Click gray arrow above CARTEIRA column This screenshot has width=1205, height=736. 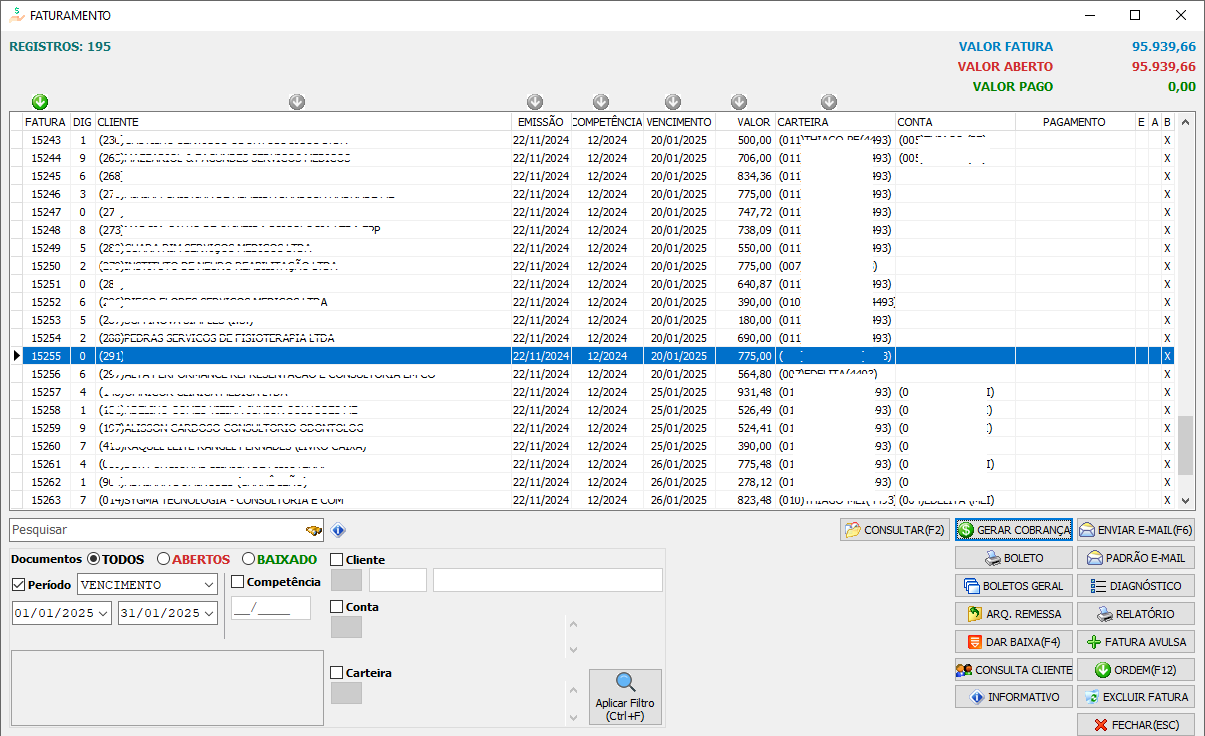829,102
